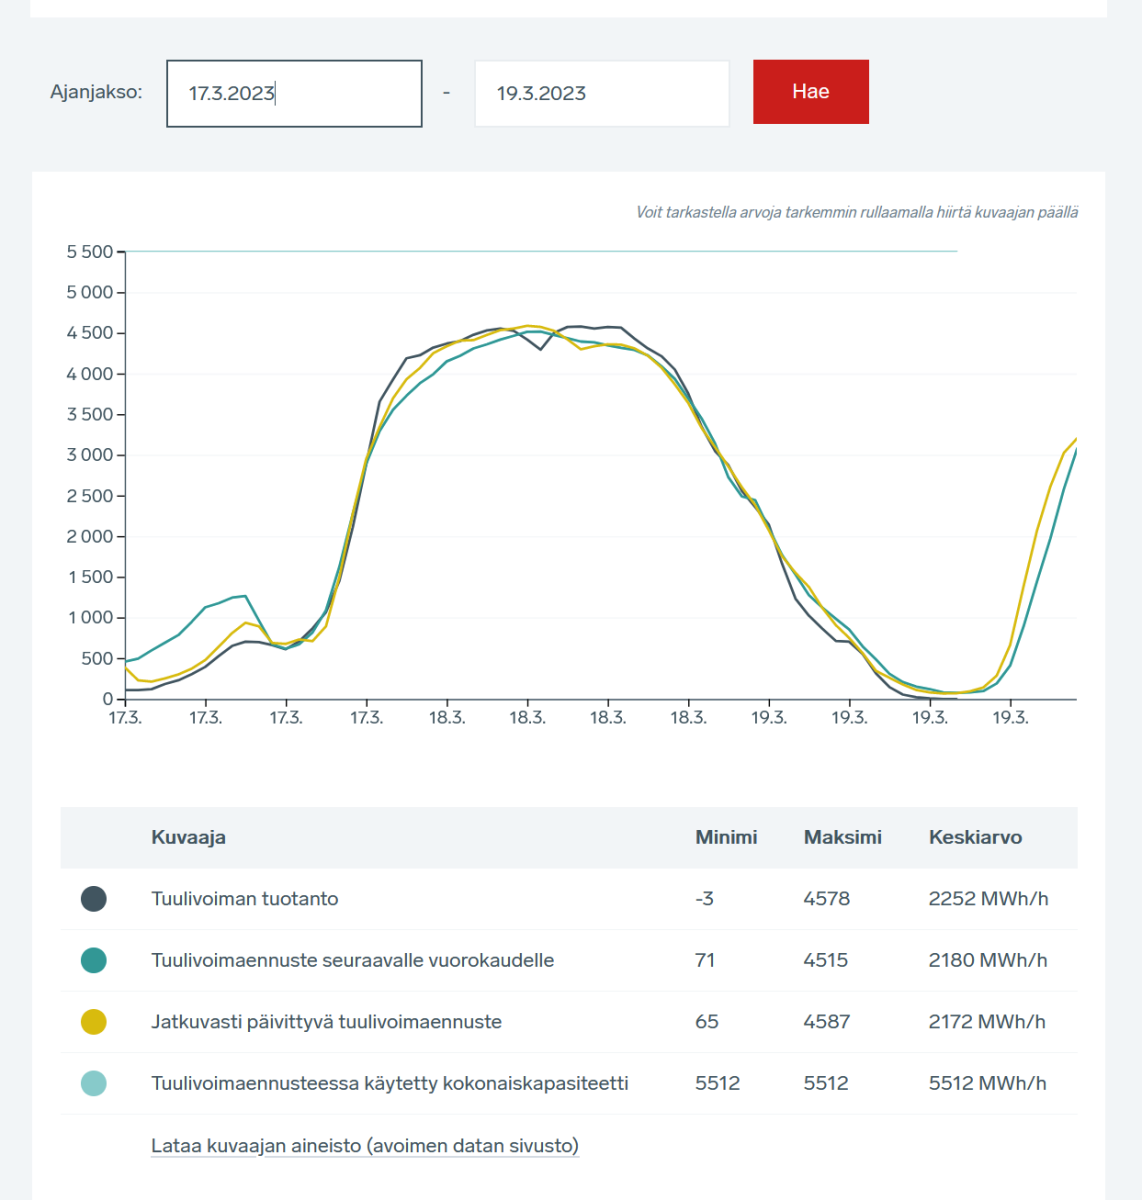The image size is (1142, 1200).
Task: Click the 2252 MWh/h average value
Action: click(988, 899)
